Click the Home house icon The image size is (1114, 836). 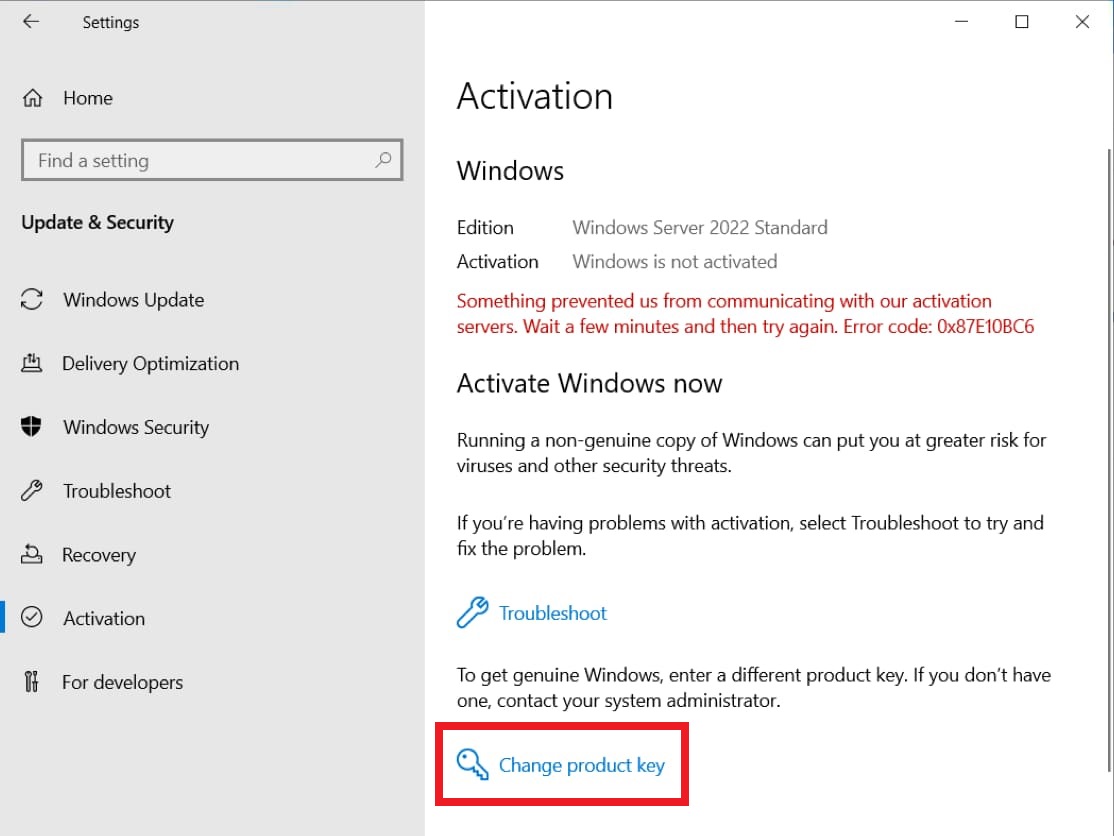[x=33, y=98]
